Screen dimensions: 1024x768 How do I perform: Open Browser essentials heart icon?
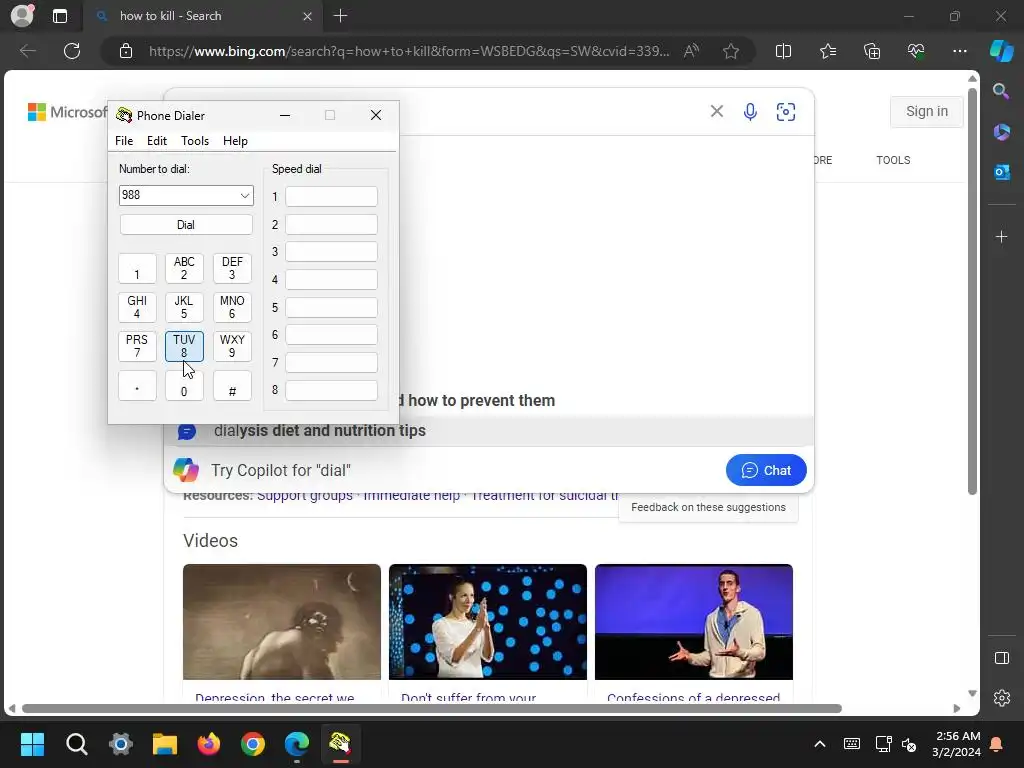point(916,51)
